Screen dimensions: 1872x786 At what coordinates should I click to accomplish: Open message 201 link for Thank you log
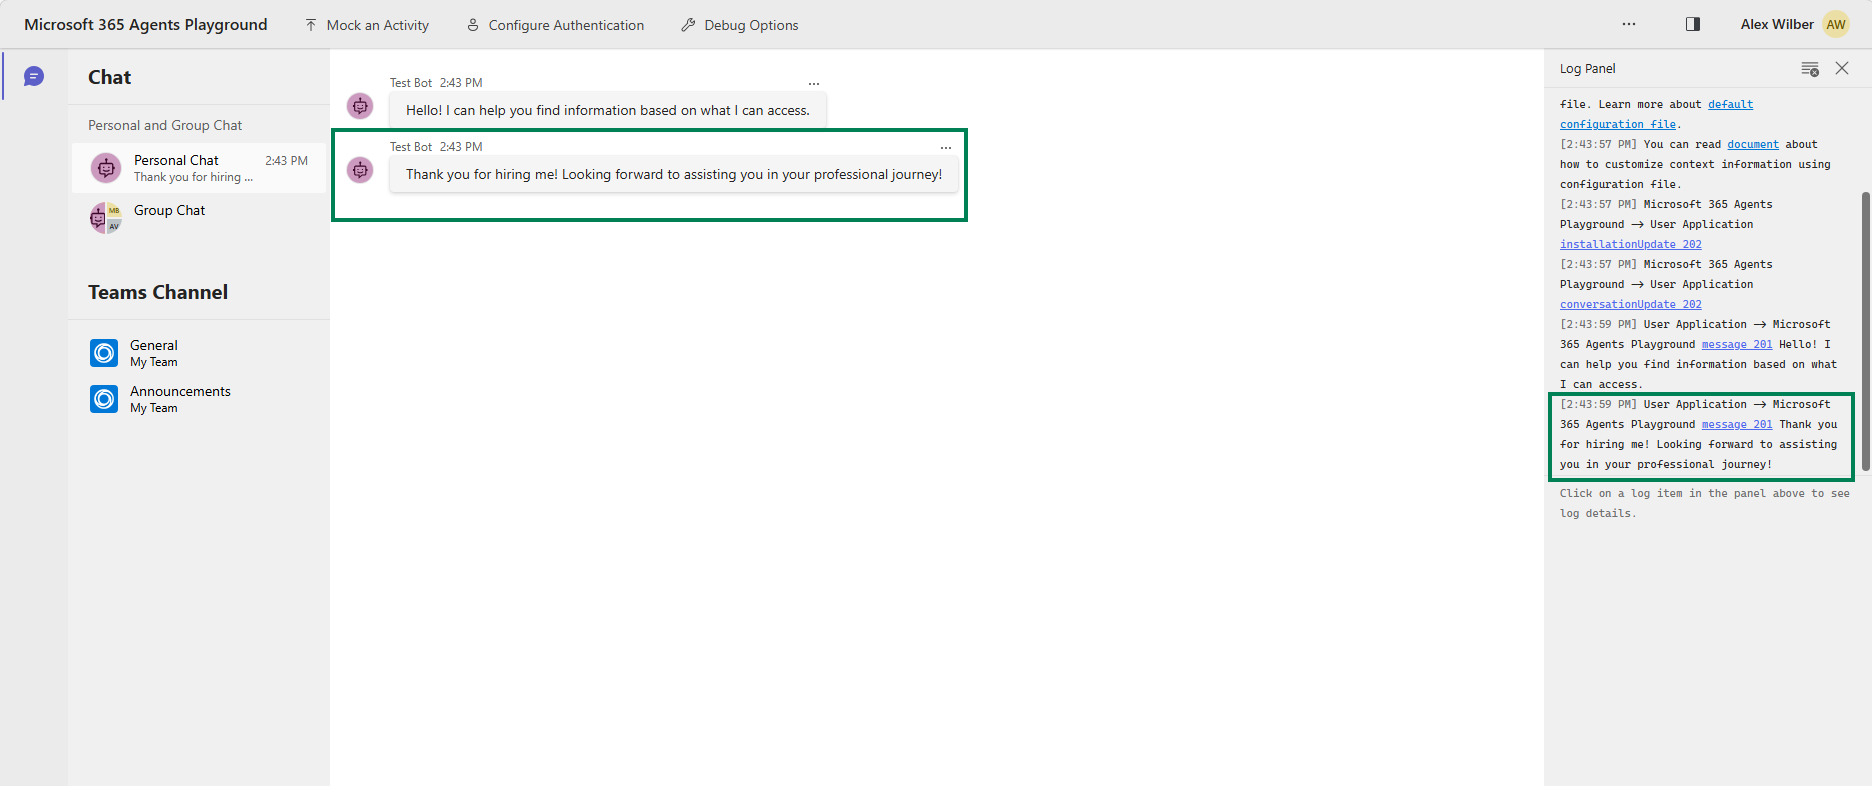(1737, 425)
